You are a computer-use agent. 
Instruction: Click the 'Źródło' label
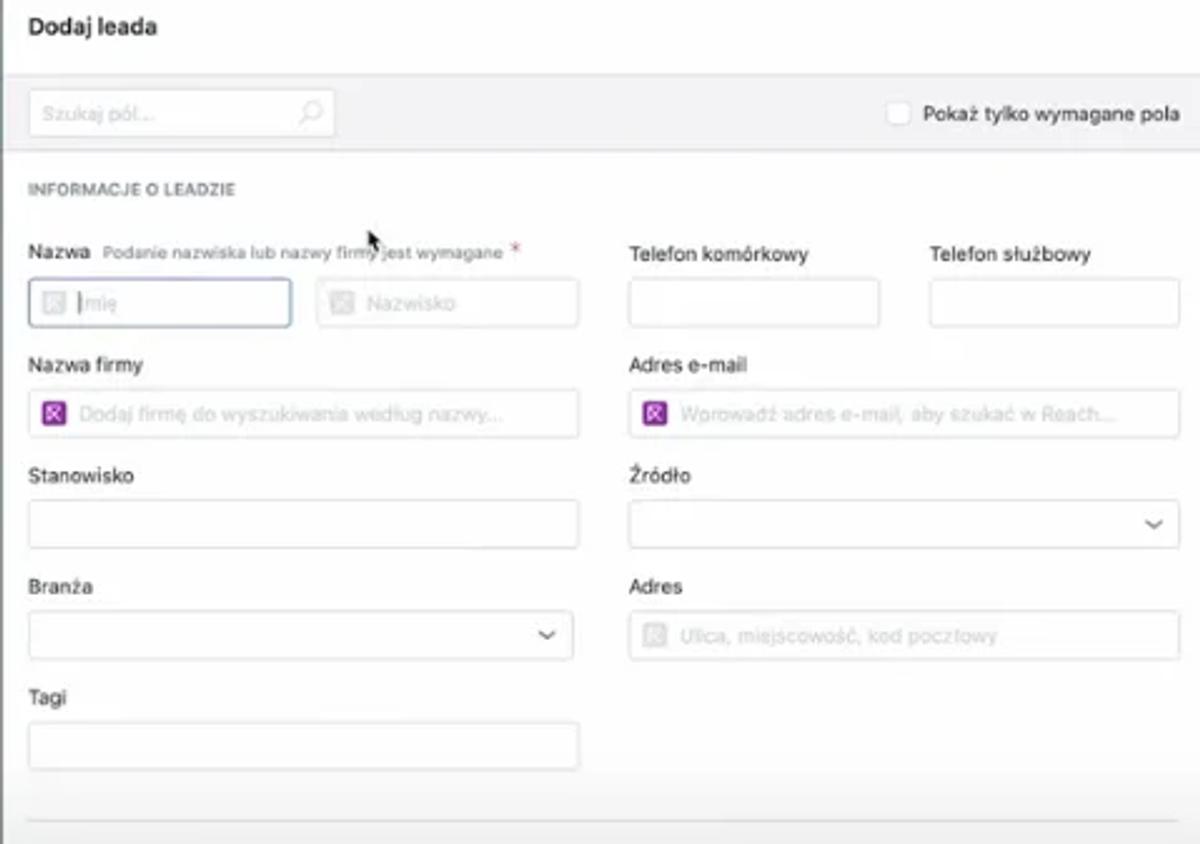click(660, 476)
